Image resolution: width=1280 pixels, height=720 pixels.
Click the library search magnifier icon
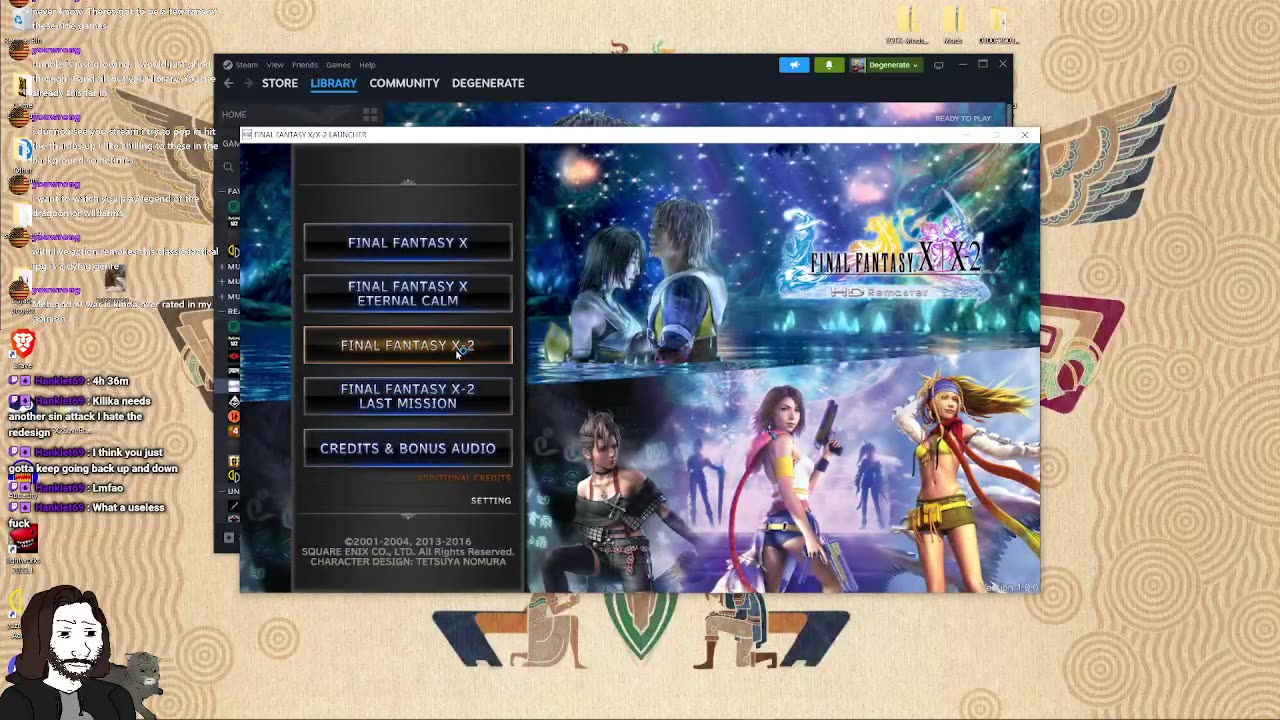tap(229, 167)
